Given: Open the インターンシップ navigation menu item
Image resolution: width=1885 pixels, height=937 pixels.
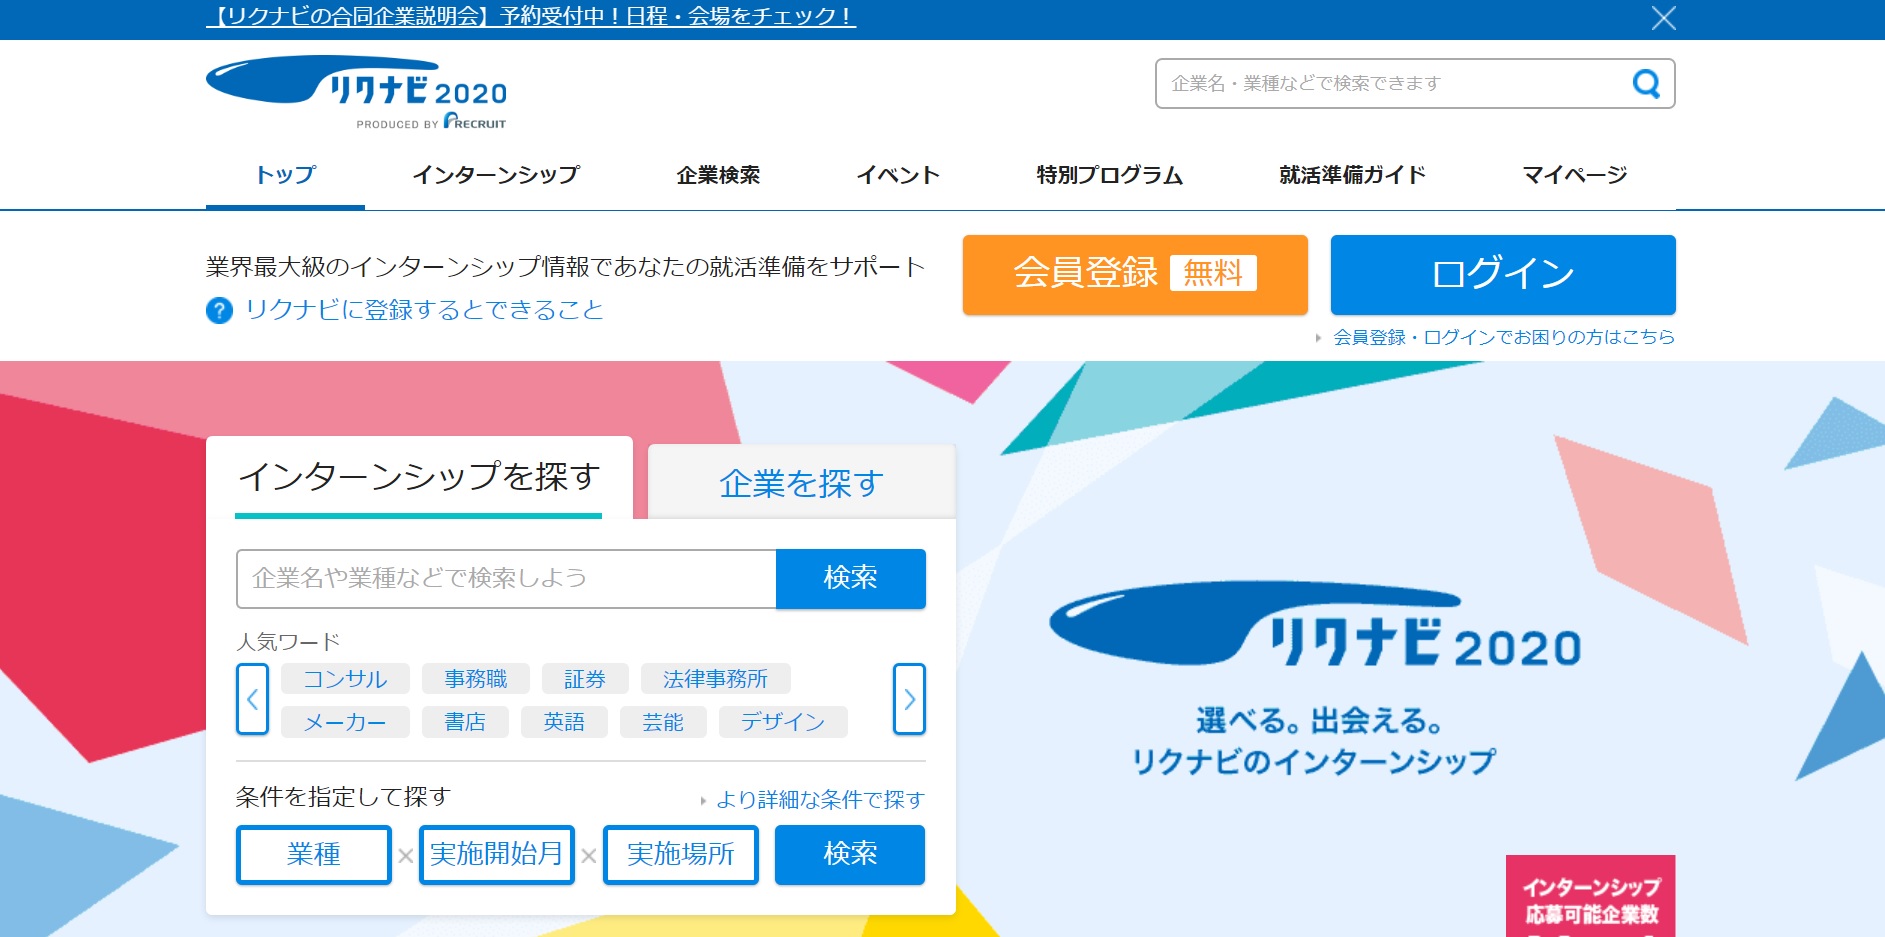Looking at the screenshot, I should click(496, 175).
